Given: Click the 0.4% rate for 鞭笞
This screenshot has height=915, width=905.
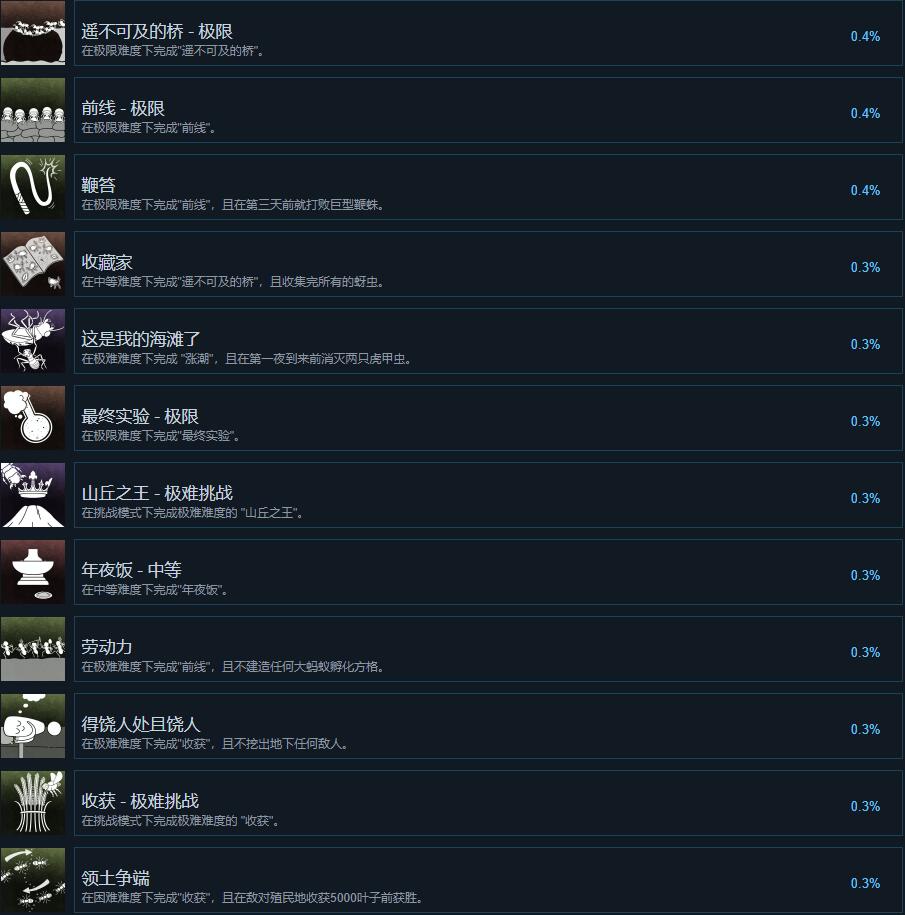Looking at the screenshot, I should pyautogui.click(x=865, y=190).
